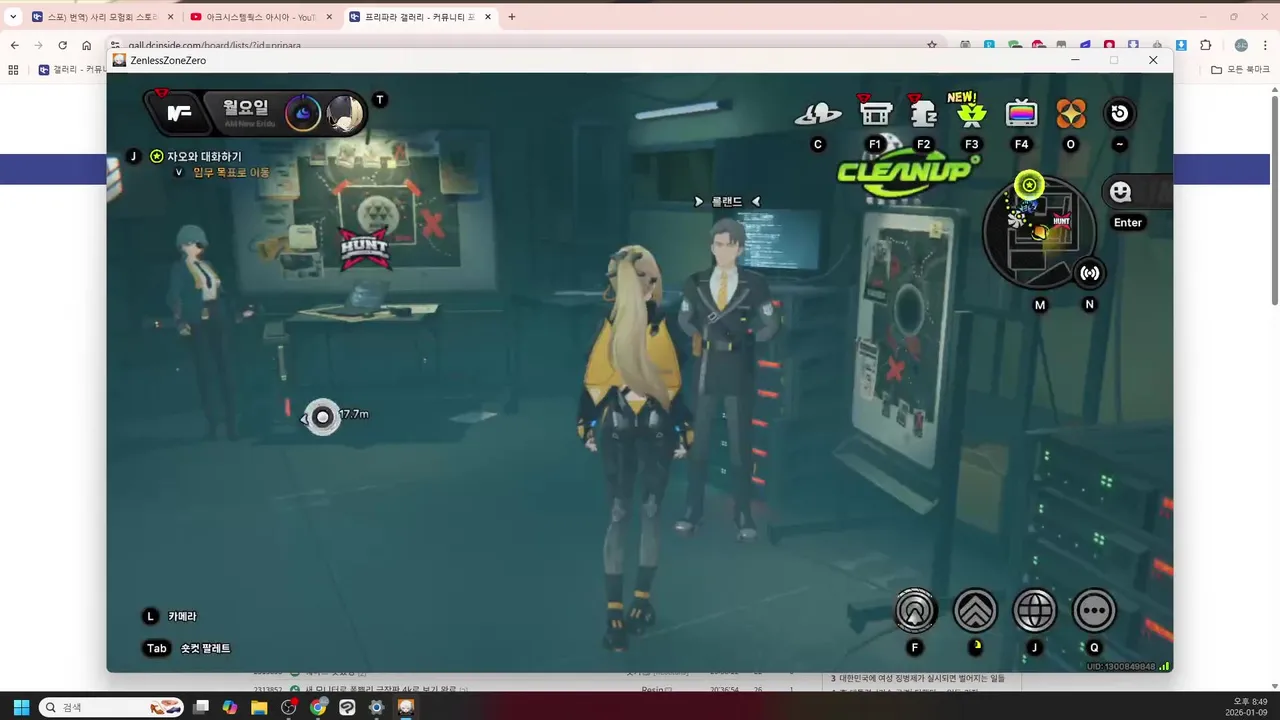Open the smiley chat bubble above Enter
The height and width of the screenshot is (720, 1280).
pyautogui.click(x=1121, y=192)
